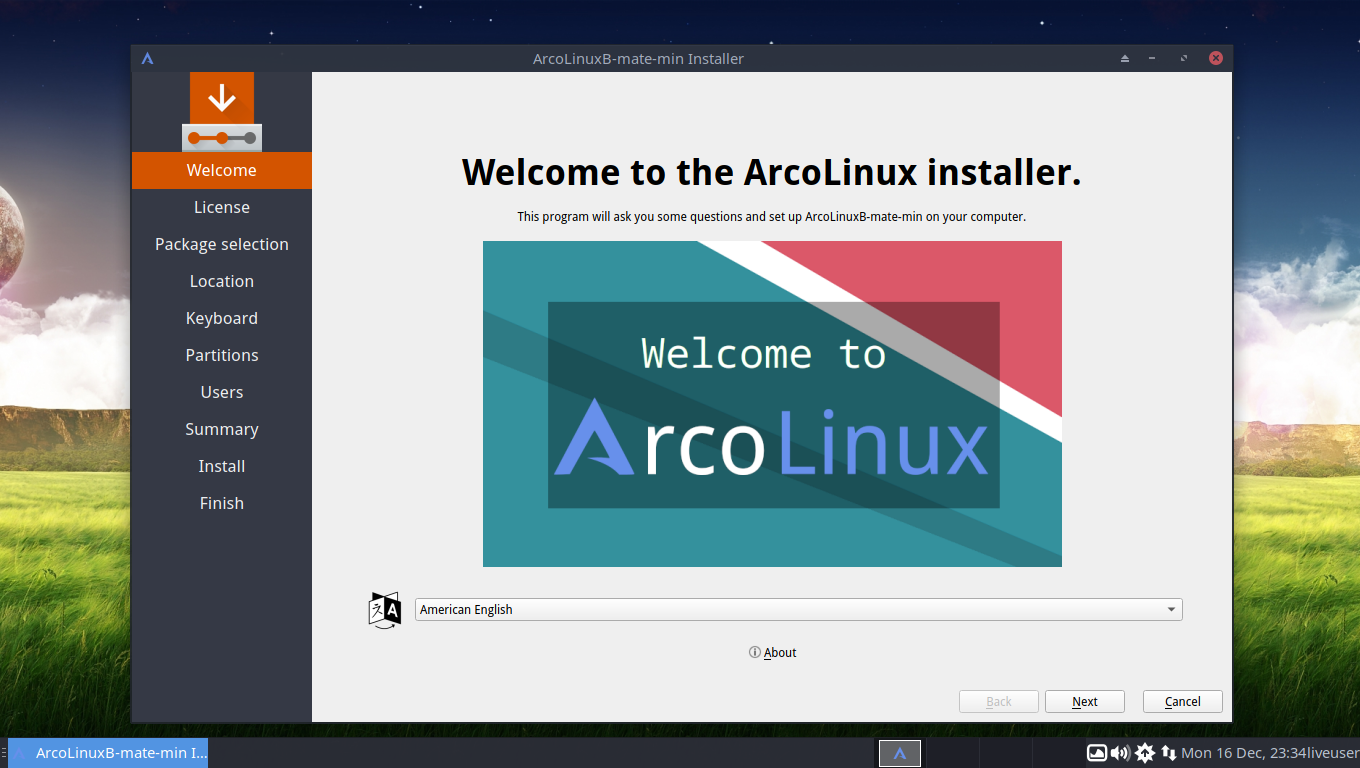The width and height of the screenshot is (1360, 768).
Task: Select the Install step in sidebar
Action: point(222,466)
